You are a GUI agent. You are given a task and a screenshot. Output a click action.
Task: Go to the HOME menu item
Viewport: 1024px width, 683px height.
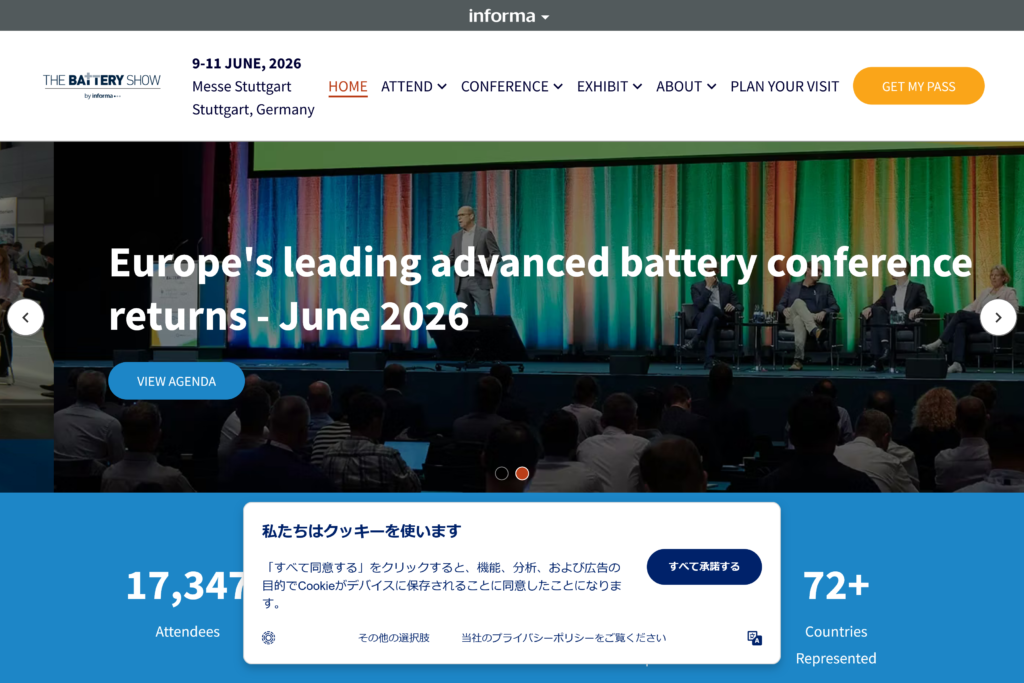(x=348, y=86)
